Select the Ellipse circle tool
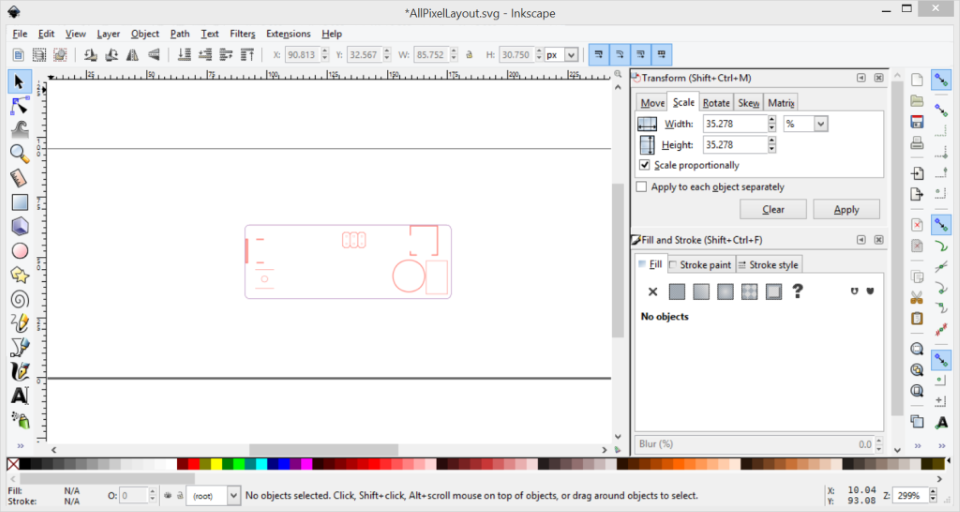The image size is (960, 512). click(19, 250)
